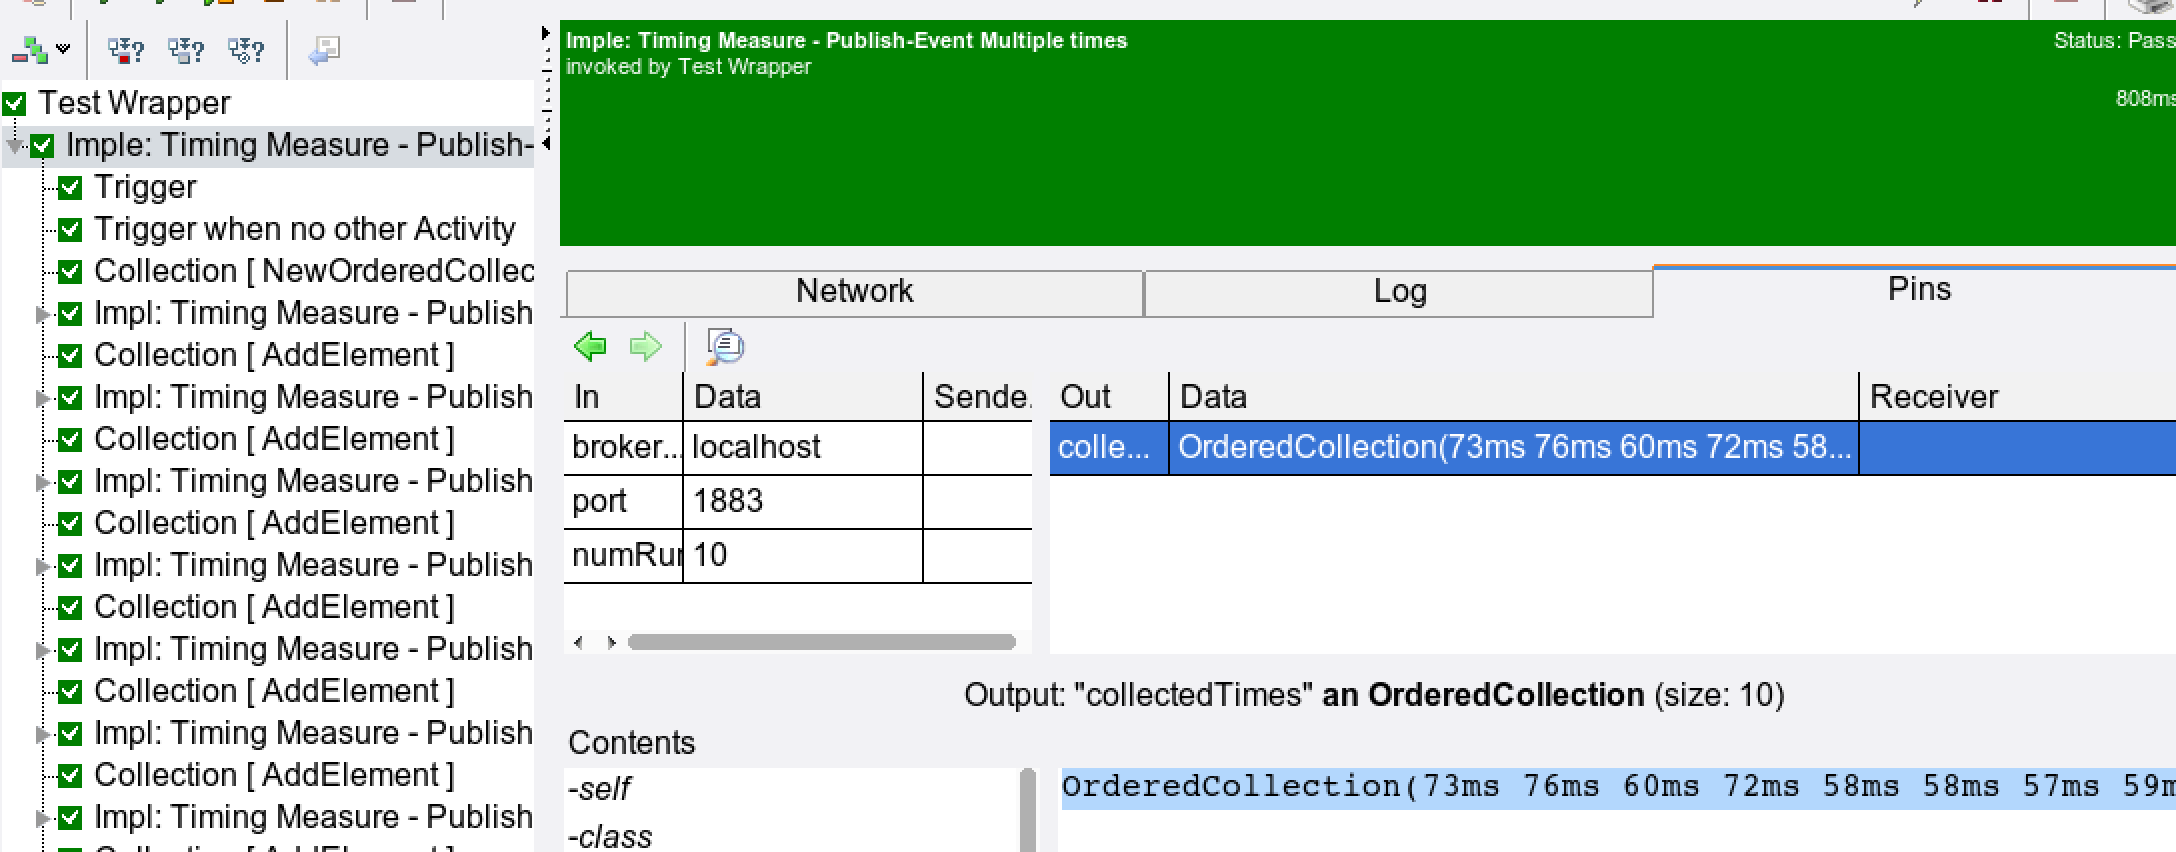Select -class in the Contents list
Viewport: 2176px width, 852px height.
(610, 836)
